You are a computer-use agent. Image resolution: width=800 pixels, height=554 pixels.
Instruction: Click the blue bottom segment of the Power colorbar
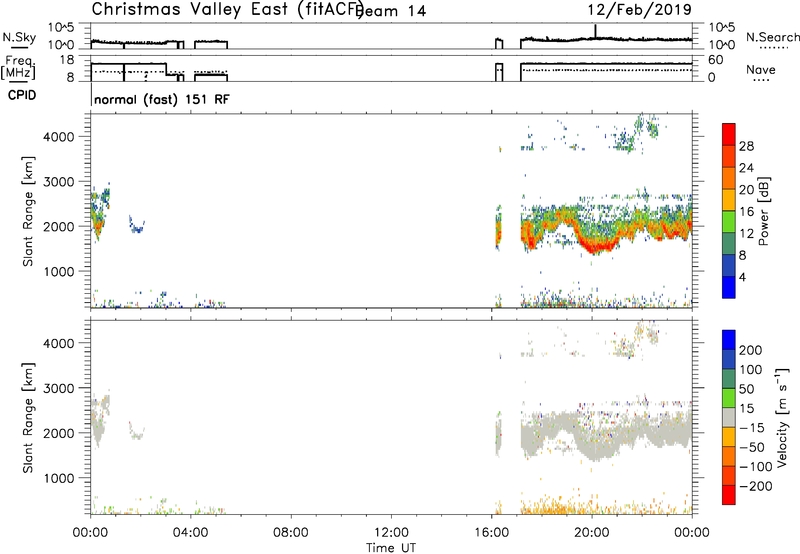click(x=729, y=287)
